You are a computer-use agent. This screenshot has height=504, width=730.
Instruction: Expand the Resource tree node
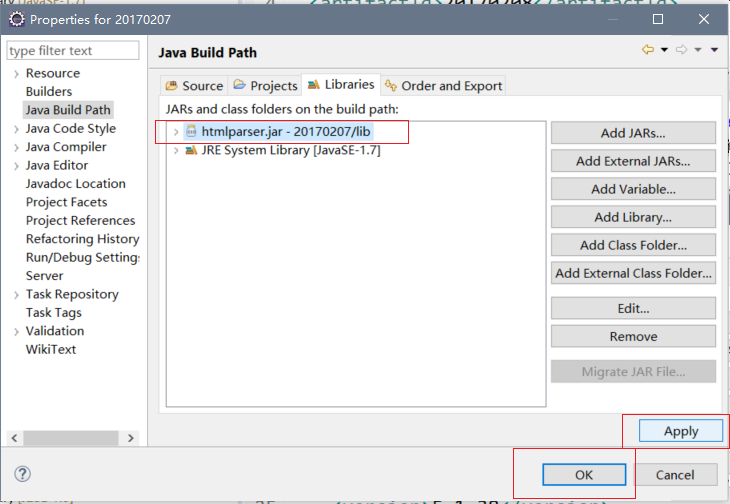(16, 74)
